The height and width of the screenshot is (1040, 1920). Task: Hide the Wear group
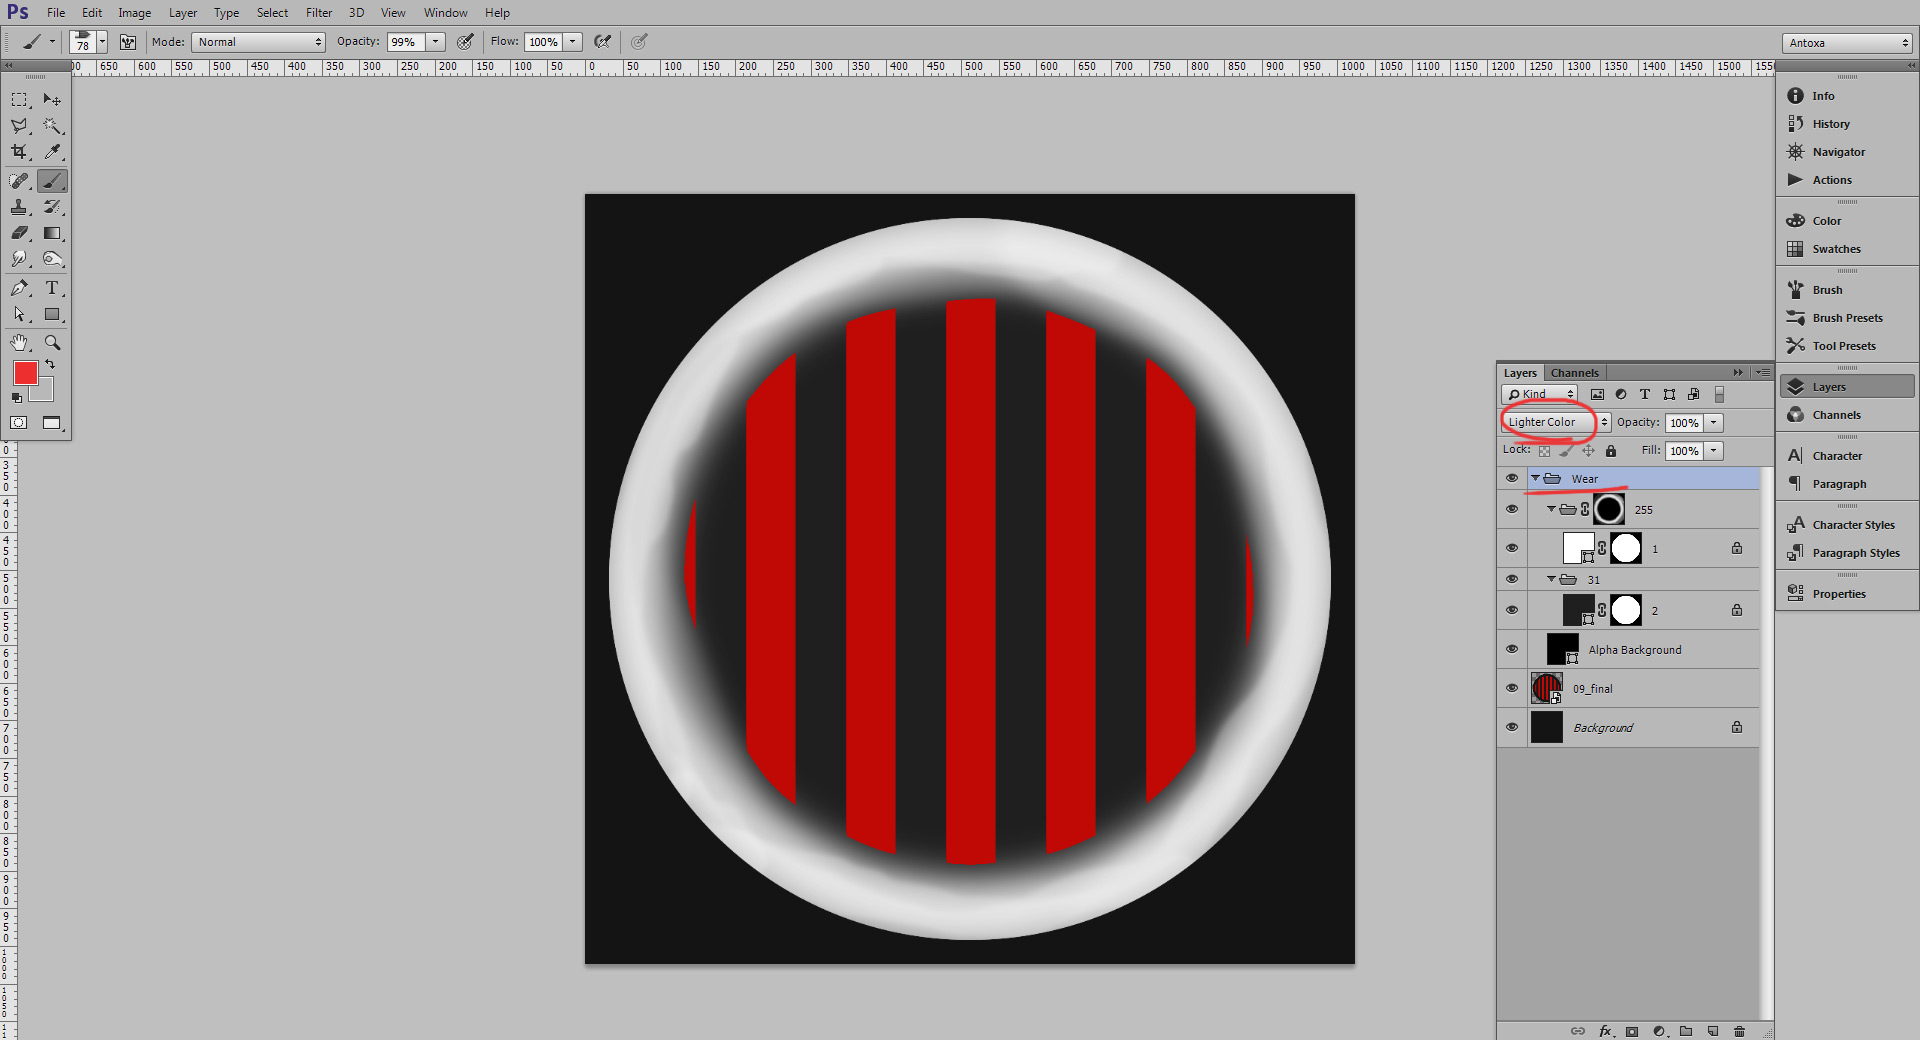pos(1512,478)
